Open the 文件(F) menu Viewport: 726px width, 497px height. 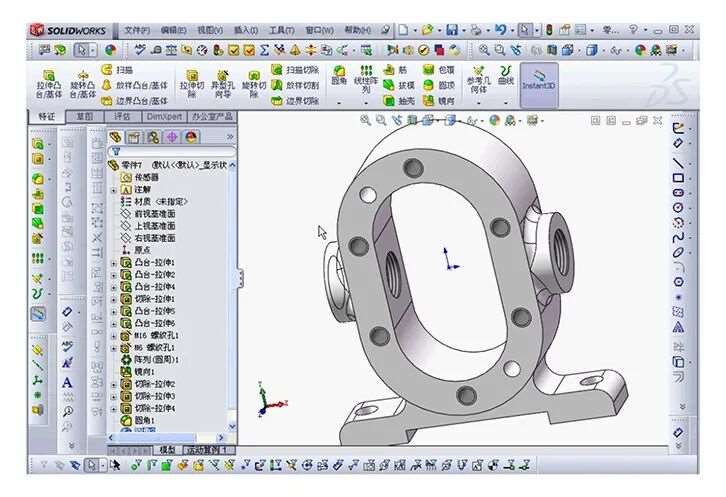pos(137,31)
